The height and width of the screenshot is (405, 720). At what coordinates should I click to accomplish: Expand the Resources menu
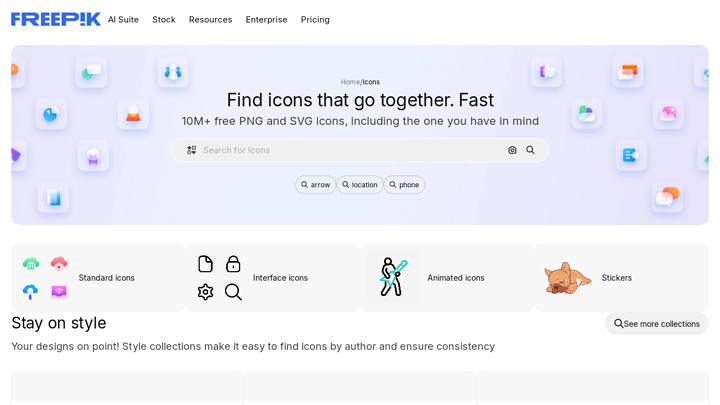pos(210,19)
